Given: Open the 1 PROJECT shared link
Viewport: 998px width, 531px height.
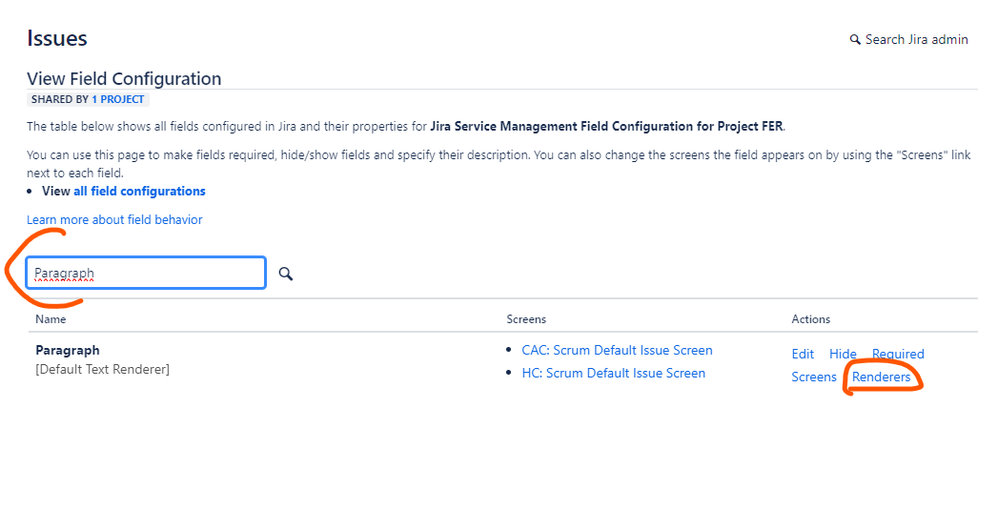Looking at the screenshot, I should coord(118,99).
